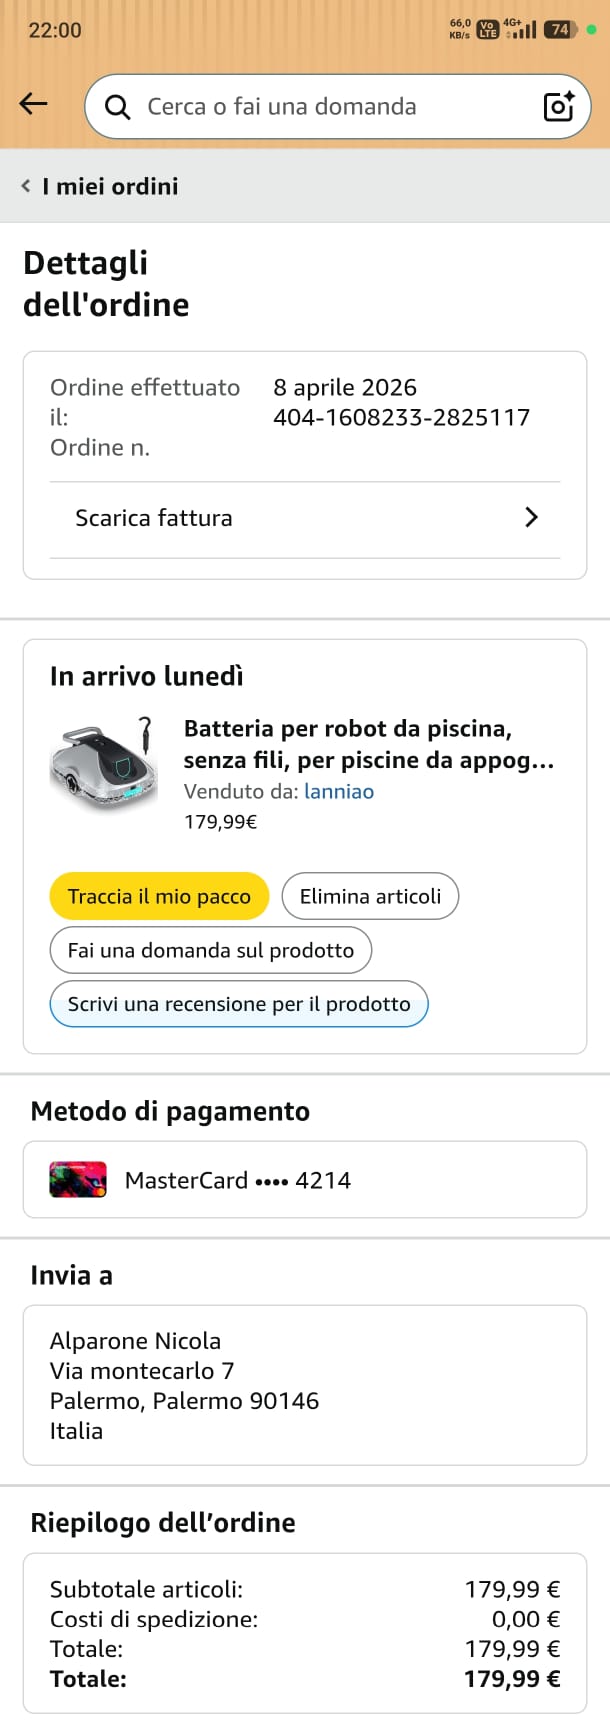Tap chevron next to Scarica fattura

[x=531, y=518]
